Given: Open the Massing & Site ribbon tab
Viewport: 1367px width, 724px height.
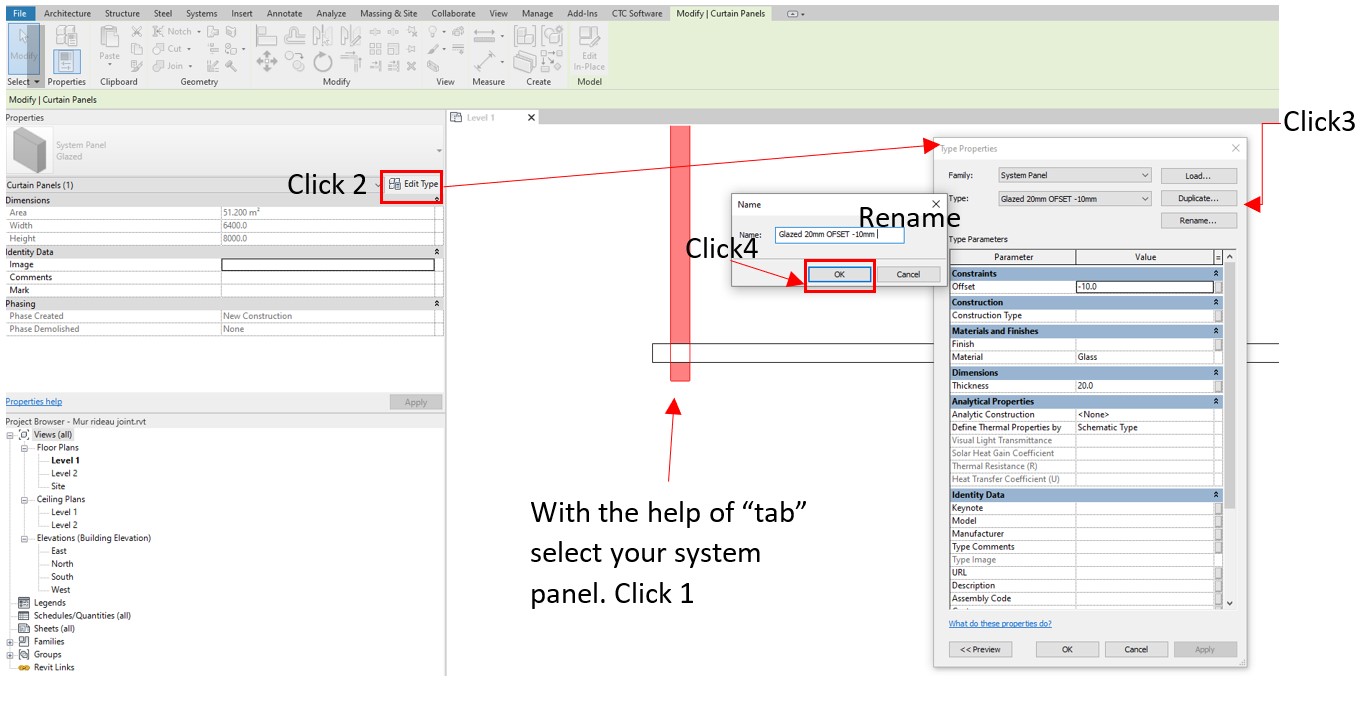Looking at the screenshot, I should [388, 14].
